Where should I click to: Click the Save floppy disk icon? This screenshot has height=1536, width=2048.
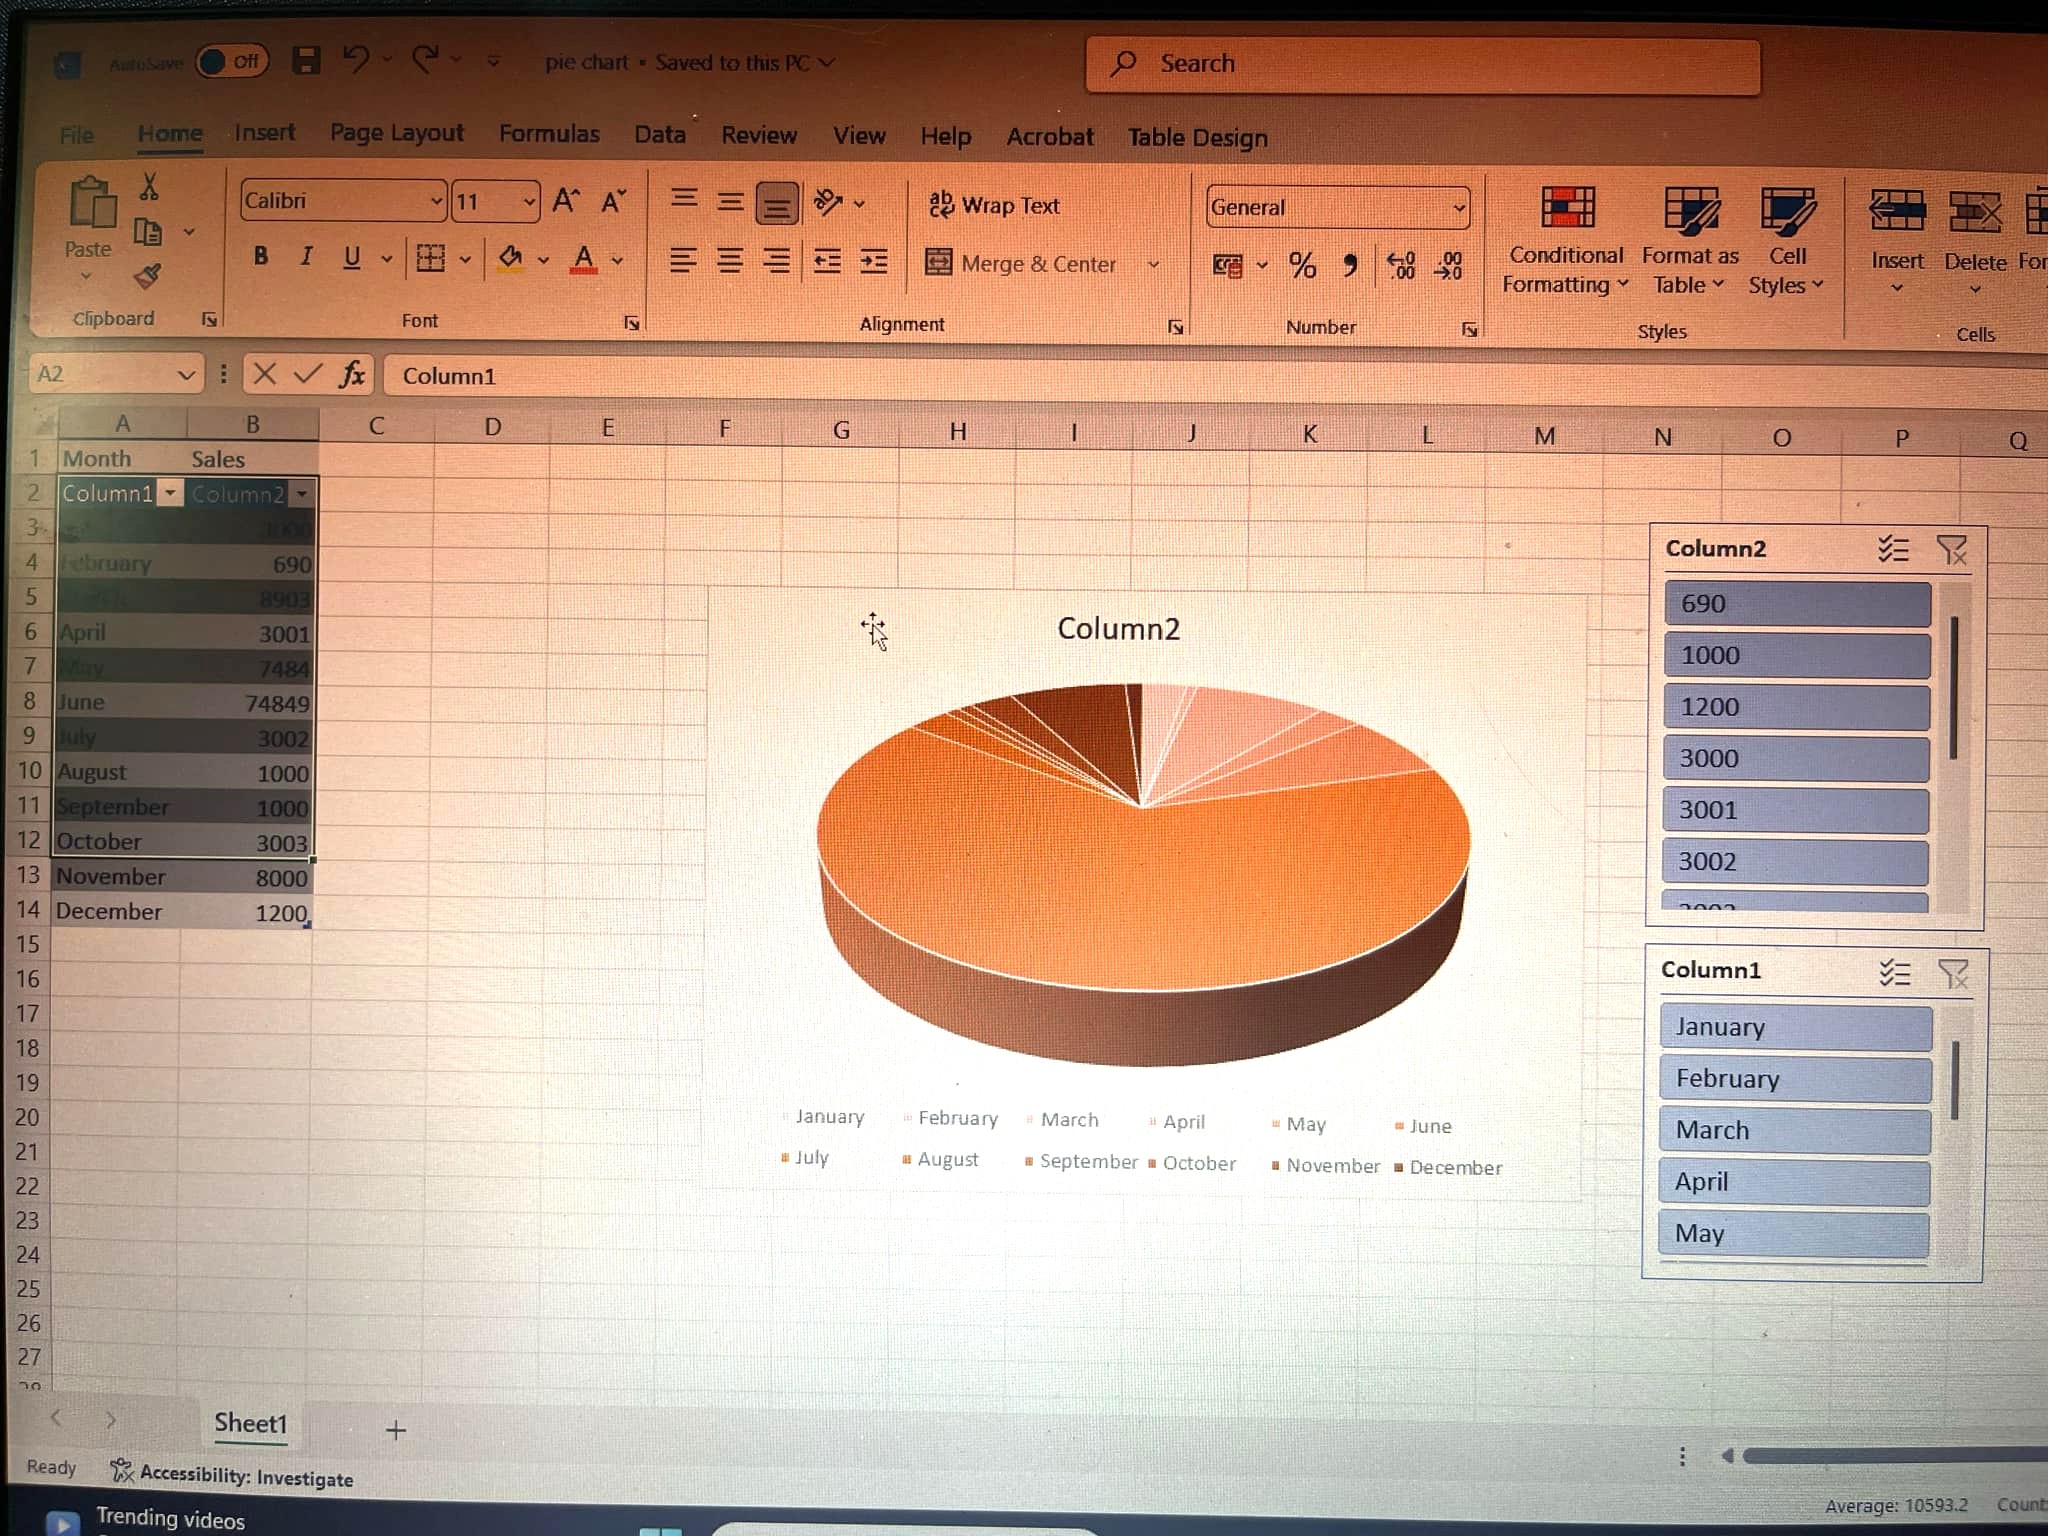[x=306, y=60]
